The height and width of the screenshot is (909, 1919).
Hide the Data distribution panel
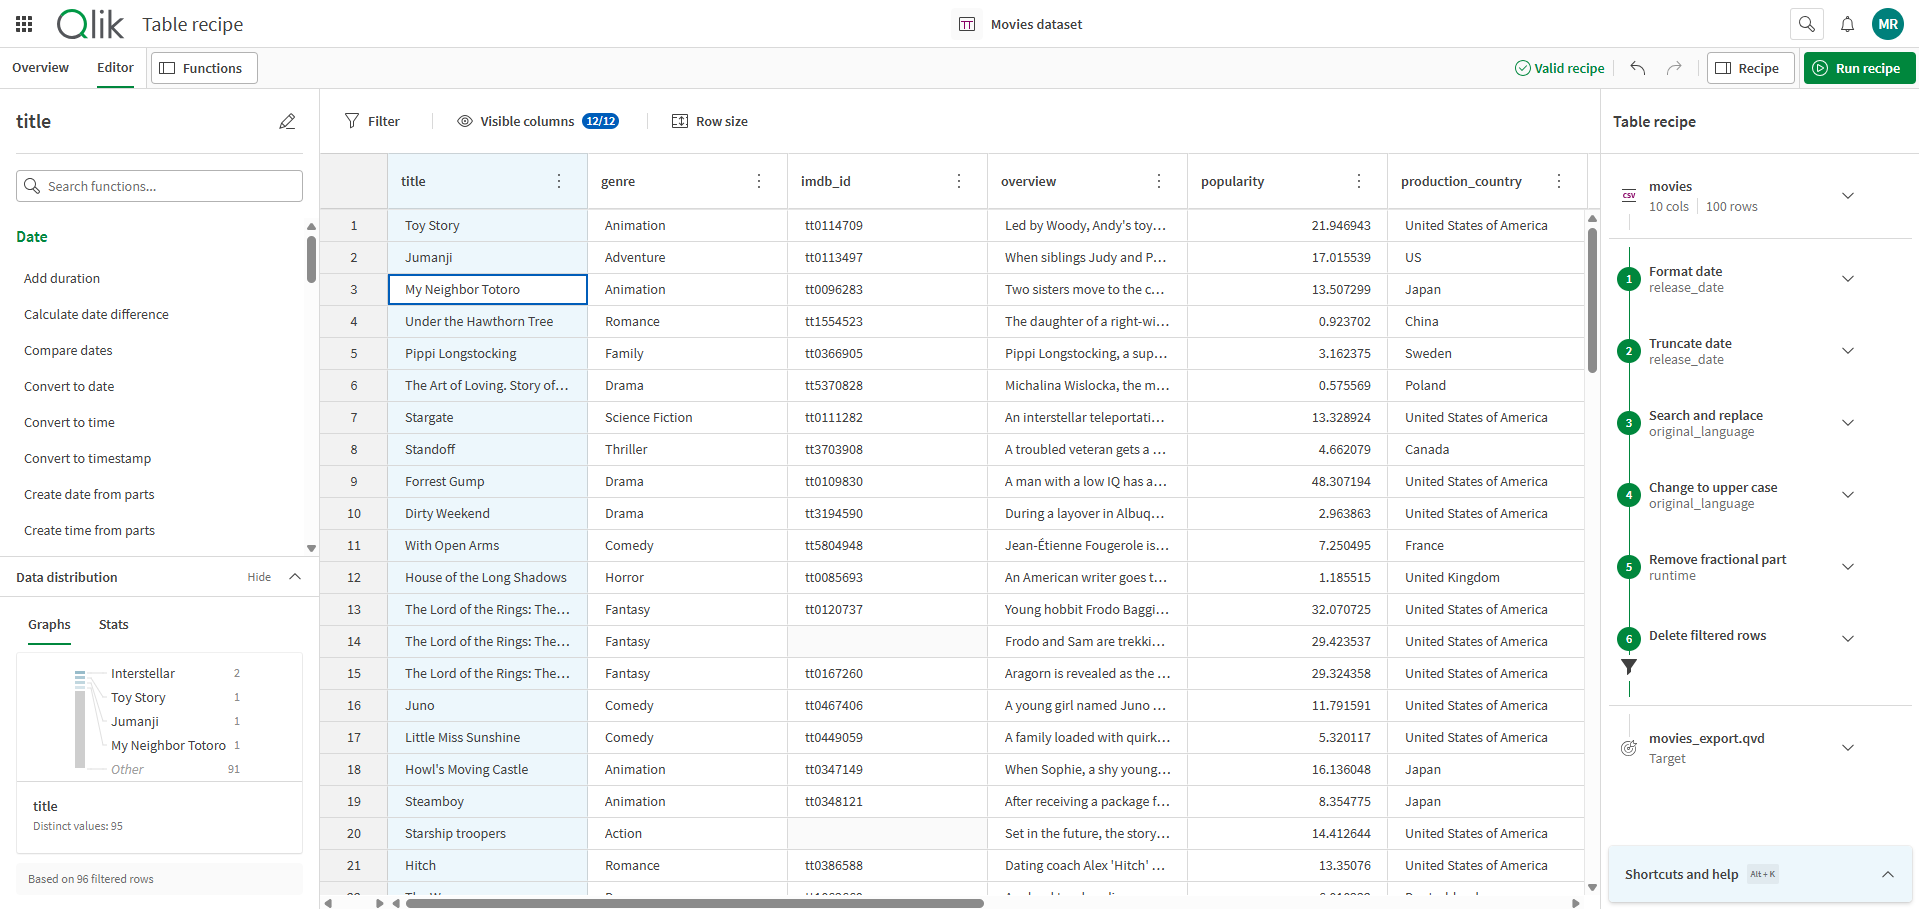point(259,576)
